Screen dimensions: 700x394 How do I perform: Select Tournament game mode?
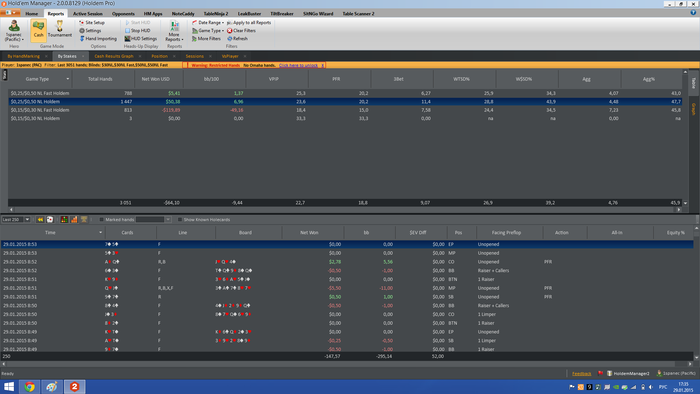point(60,30)
